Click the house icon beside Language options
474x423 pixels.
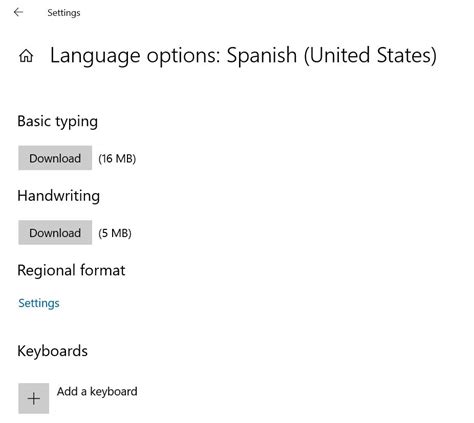[26, 56]
